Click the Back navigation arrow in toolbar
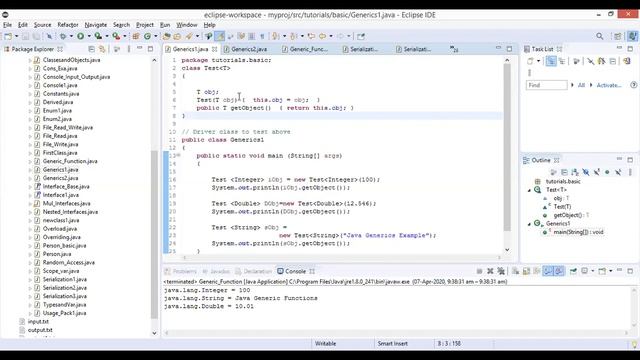The width and height of the screenshot is (640, 360). (x=322, y=36)
